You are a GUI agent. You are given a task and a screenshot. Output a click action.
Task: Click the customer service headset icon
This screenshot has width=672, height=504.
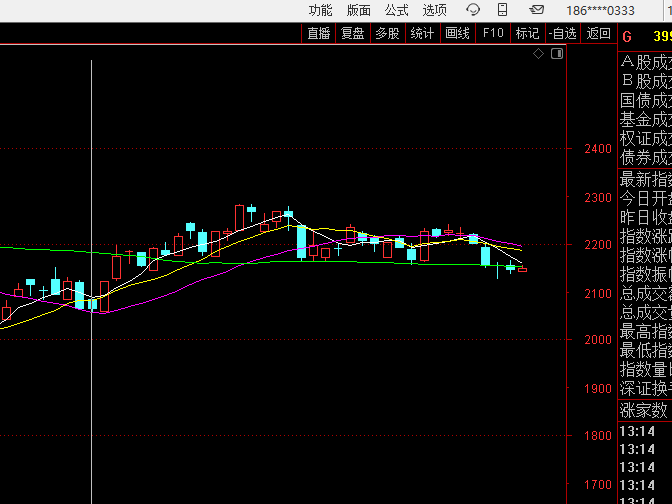pyautogui.click(x=473, y=10)
